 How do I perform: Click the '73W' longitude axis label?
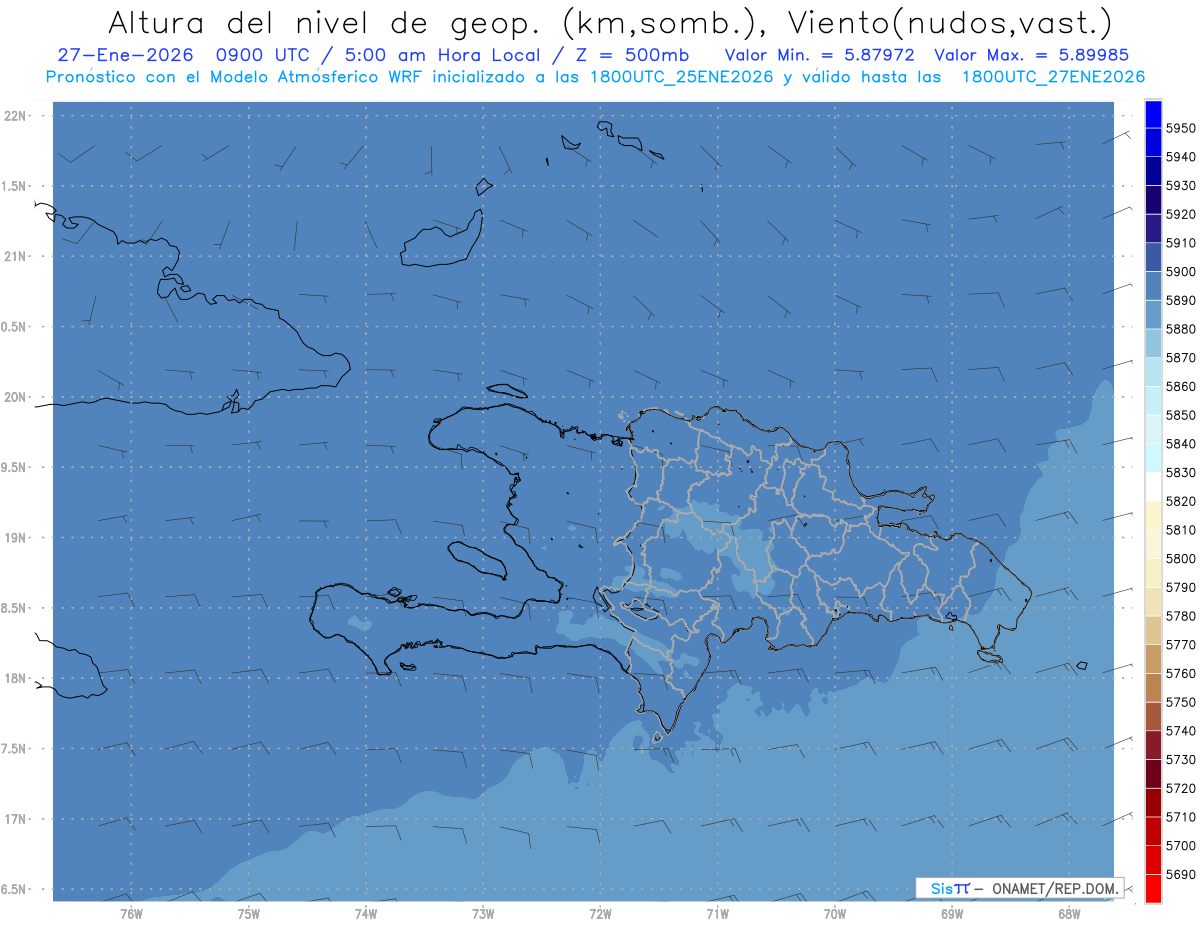[483, 913]
